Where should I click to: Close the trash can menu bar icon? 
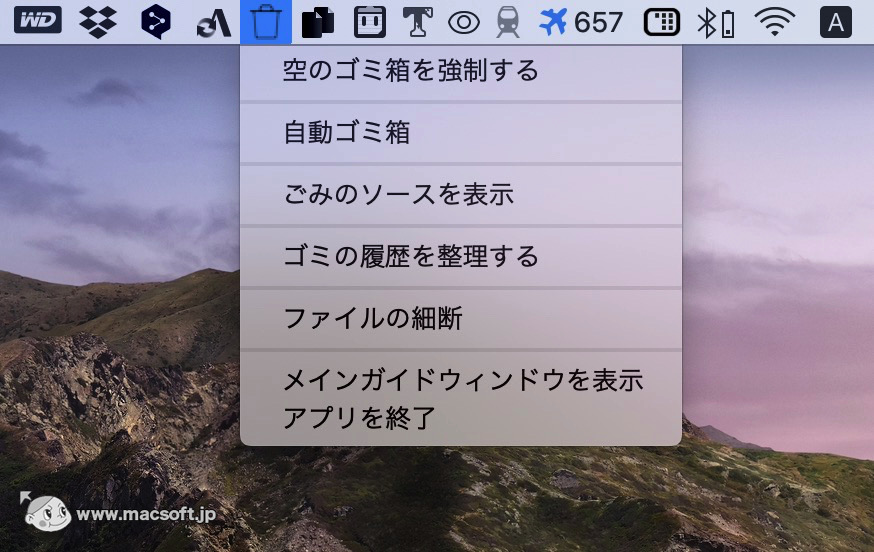click(x=266, y=22)
